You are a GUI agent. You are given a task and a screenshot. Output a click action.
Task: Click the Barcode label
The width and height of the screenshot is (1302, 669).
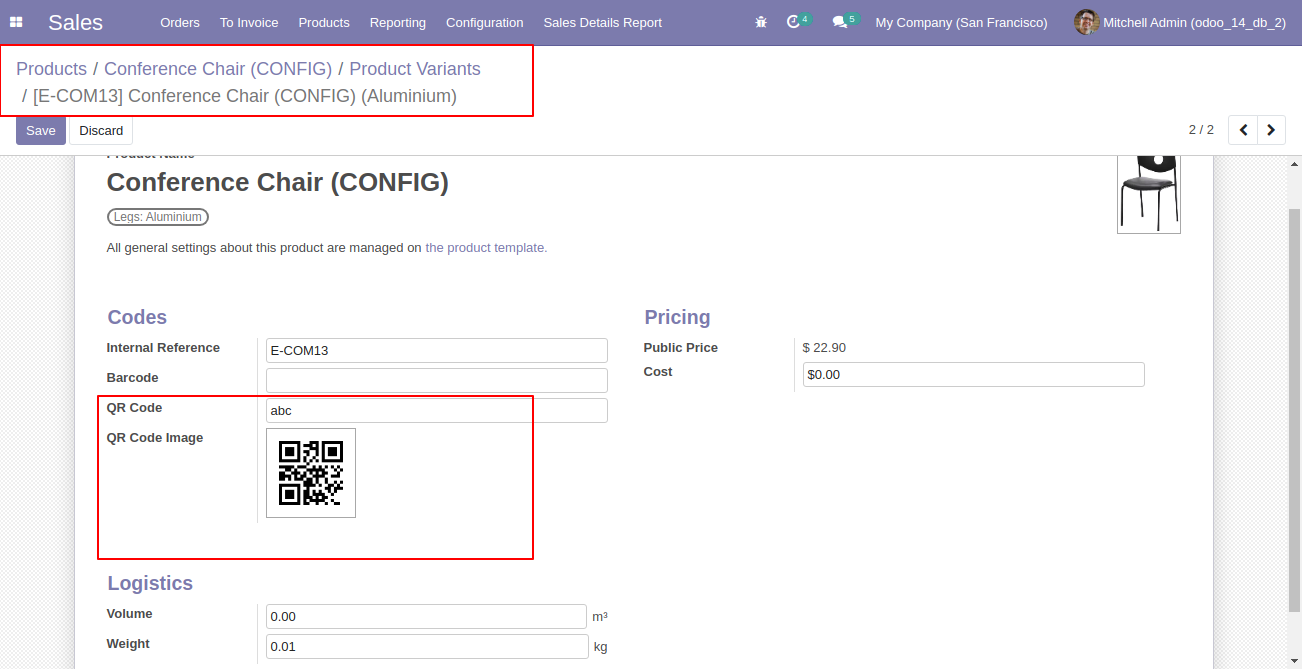132,378
